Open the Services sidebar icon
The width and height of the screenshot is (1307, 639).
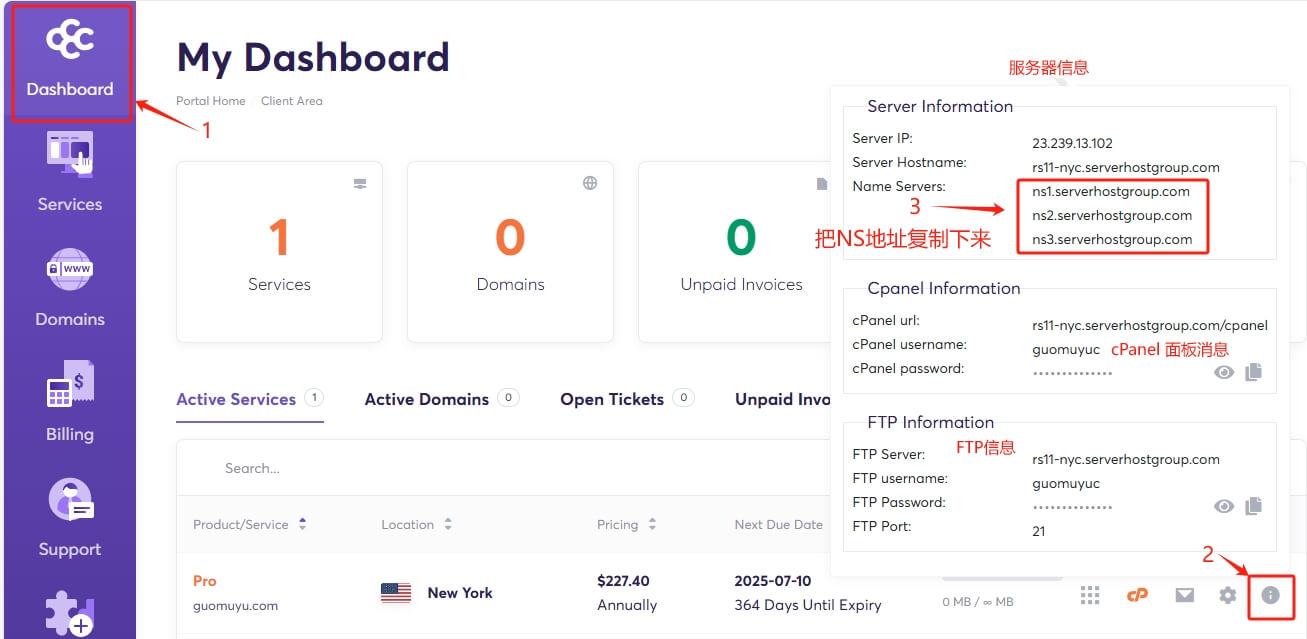point(69,172)
